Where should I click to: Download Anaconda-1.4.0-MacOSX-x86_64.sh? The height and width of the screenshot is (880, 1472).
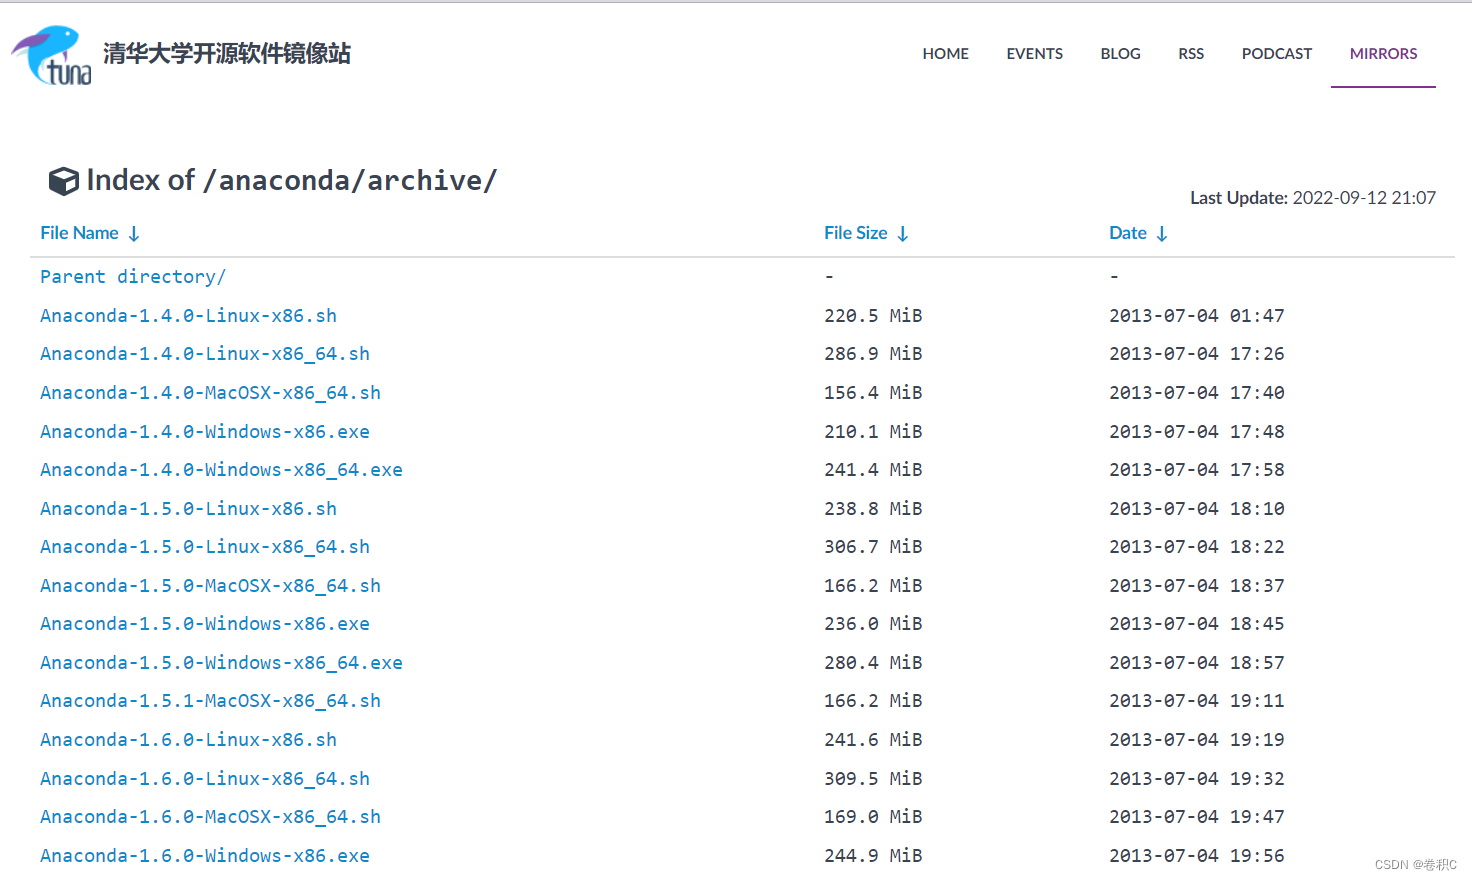(x=210, y=393)
